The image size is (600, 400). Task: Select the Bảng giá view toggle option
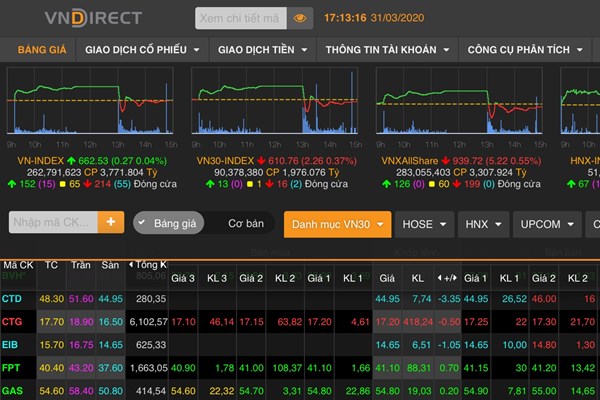click(176, 223)
